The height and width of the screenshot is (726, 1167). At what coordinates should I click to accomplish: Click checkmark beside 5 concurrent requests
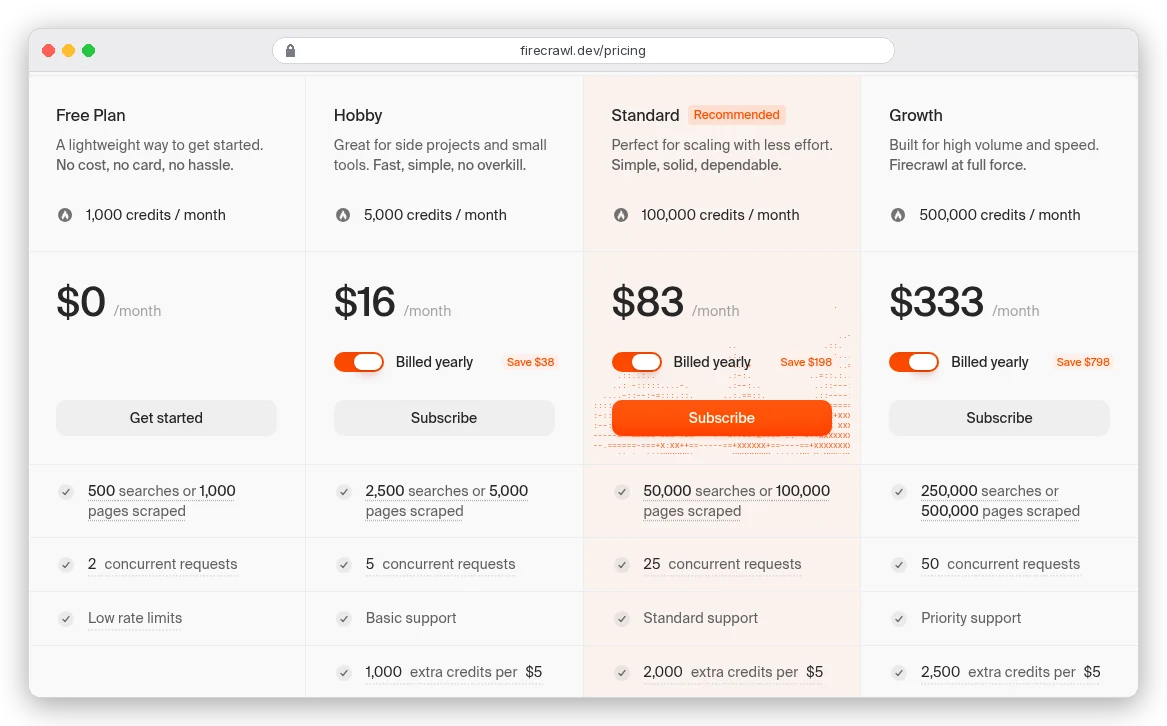tap(344, 564)
